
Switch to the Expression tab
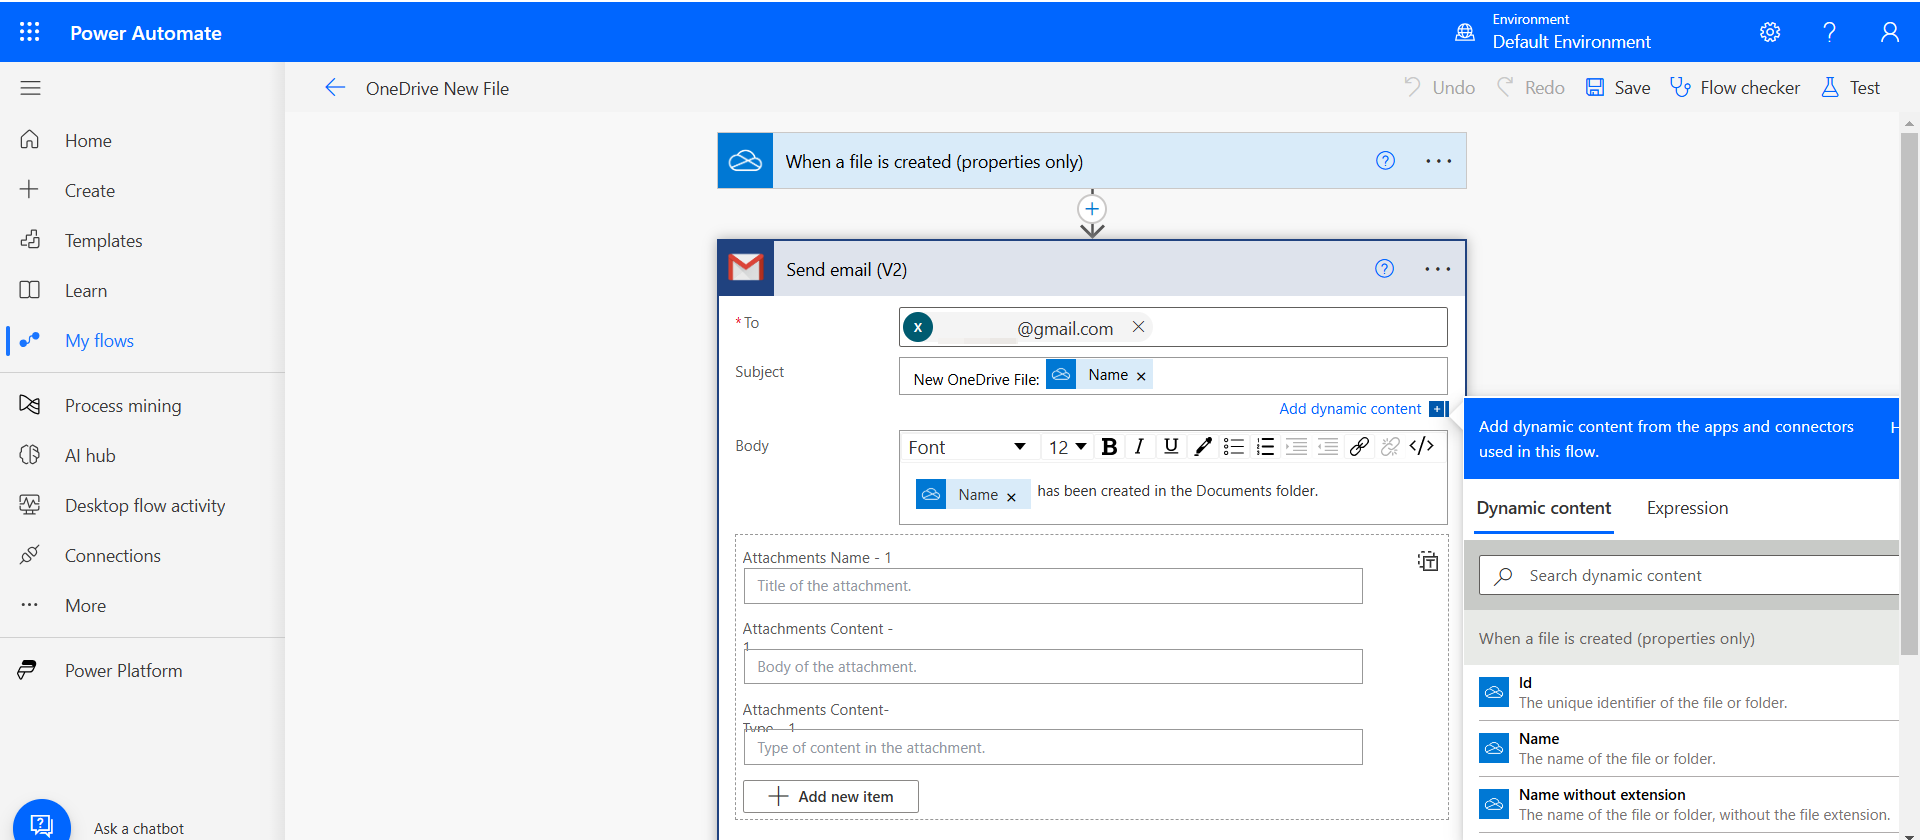pyautogui.click(x=1687, y=508)
